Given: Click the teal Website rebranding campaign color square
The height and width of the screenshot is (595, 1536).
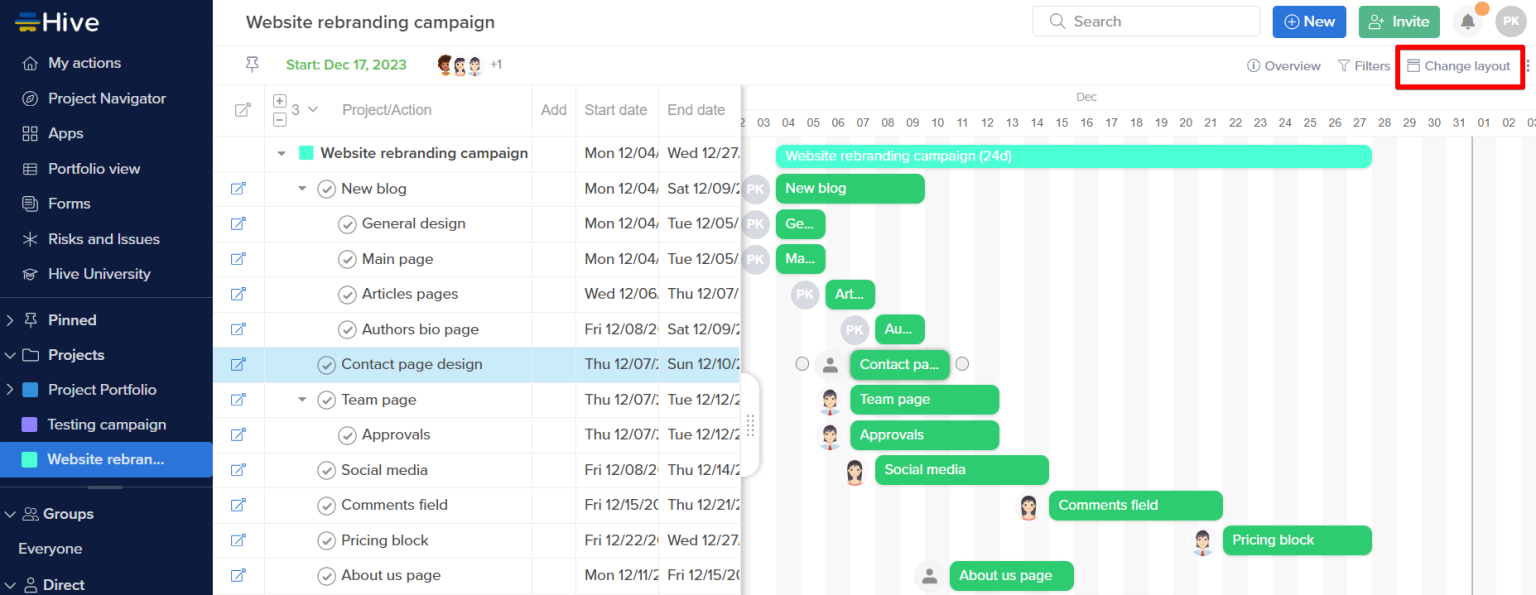Looking at the screenshot, I should (307, 153).
